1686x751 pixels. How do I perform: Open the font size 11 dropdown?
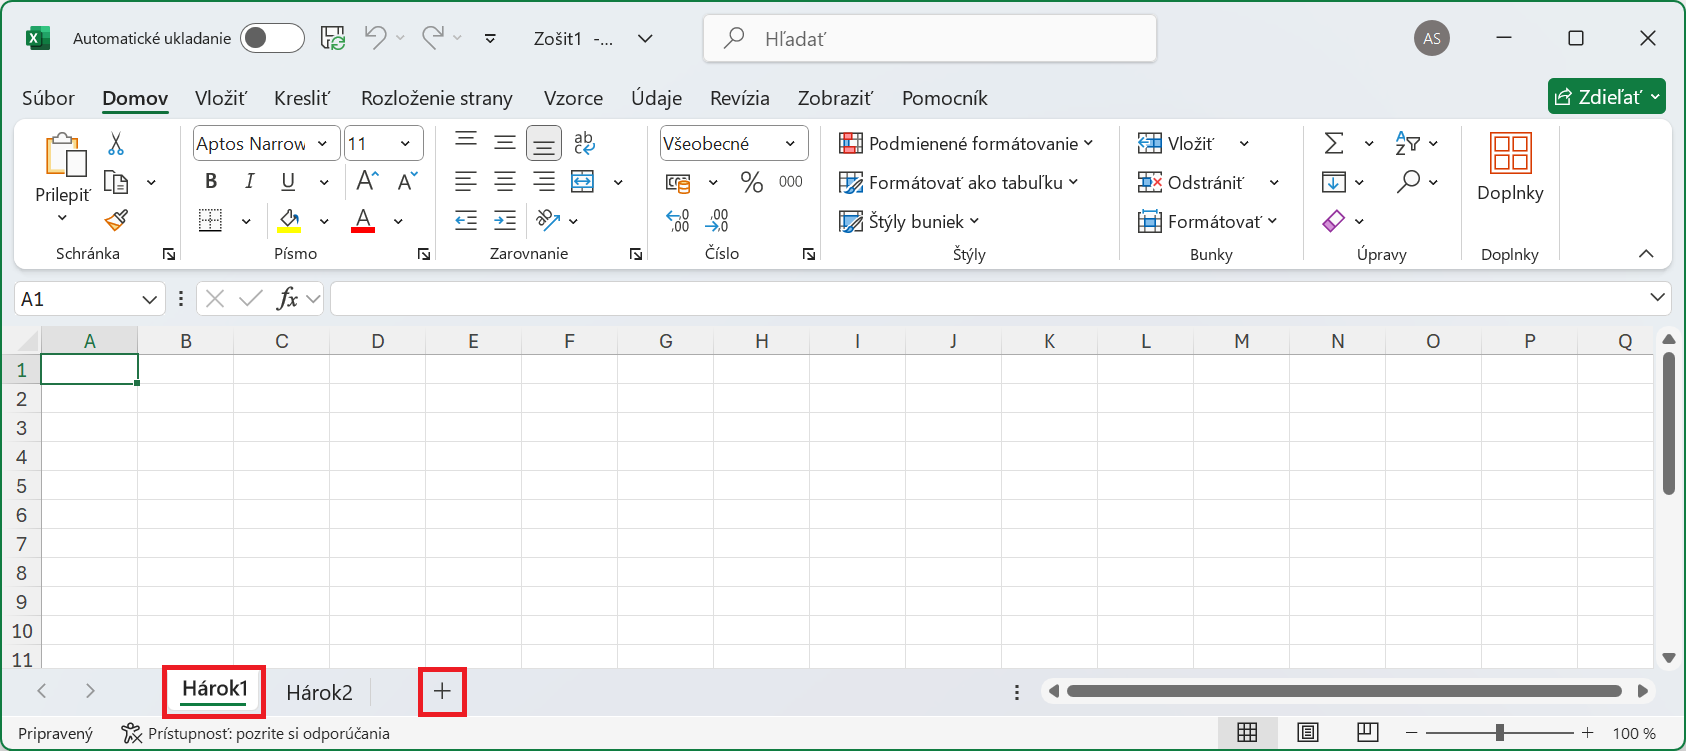[405, 143]
